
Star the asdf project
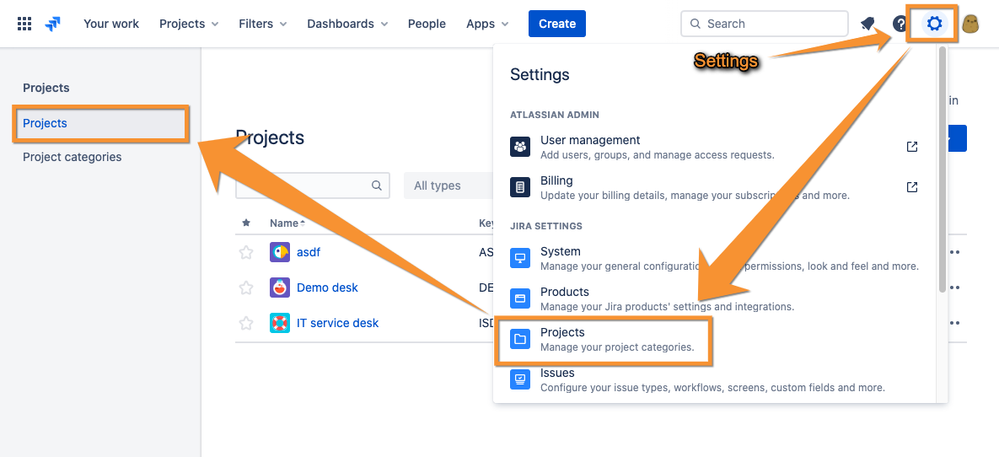(246, 252)
